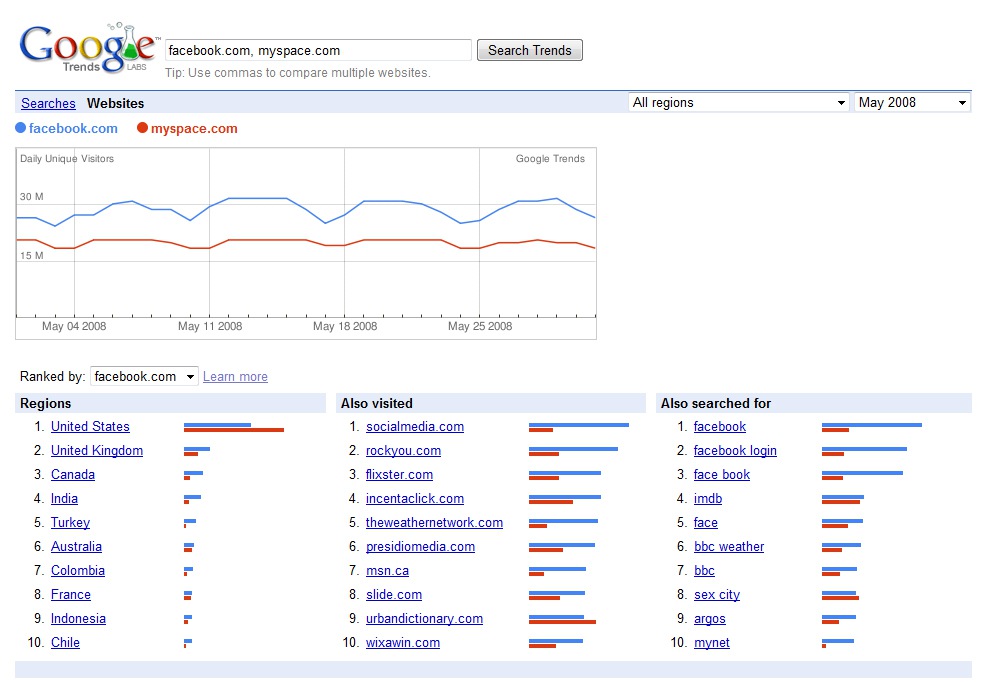987x682 pixels.
Task: Click the May 18 2008 axis label
Action: (x=345, y=326)
